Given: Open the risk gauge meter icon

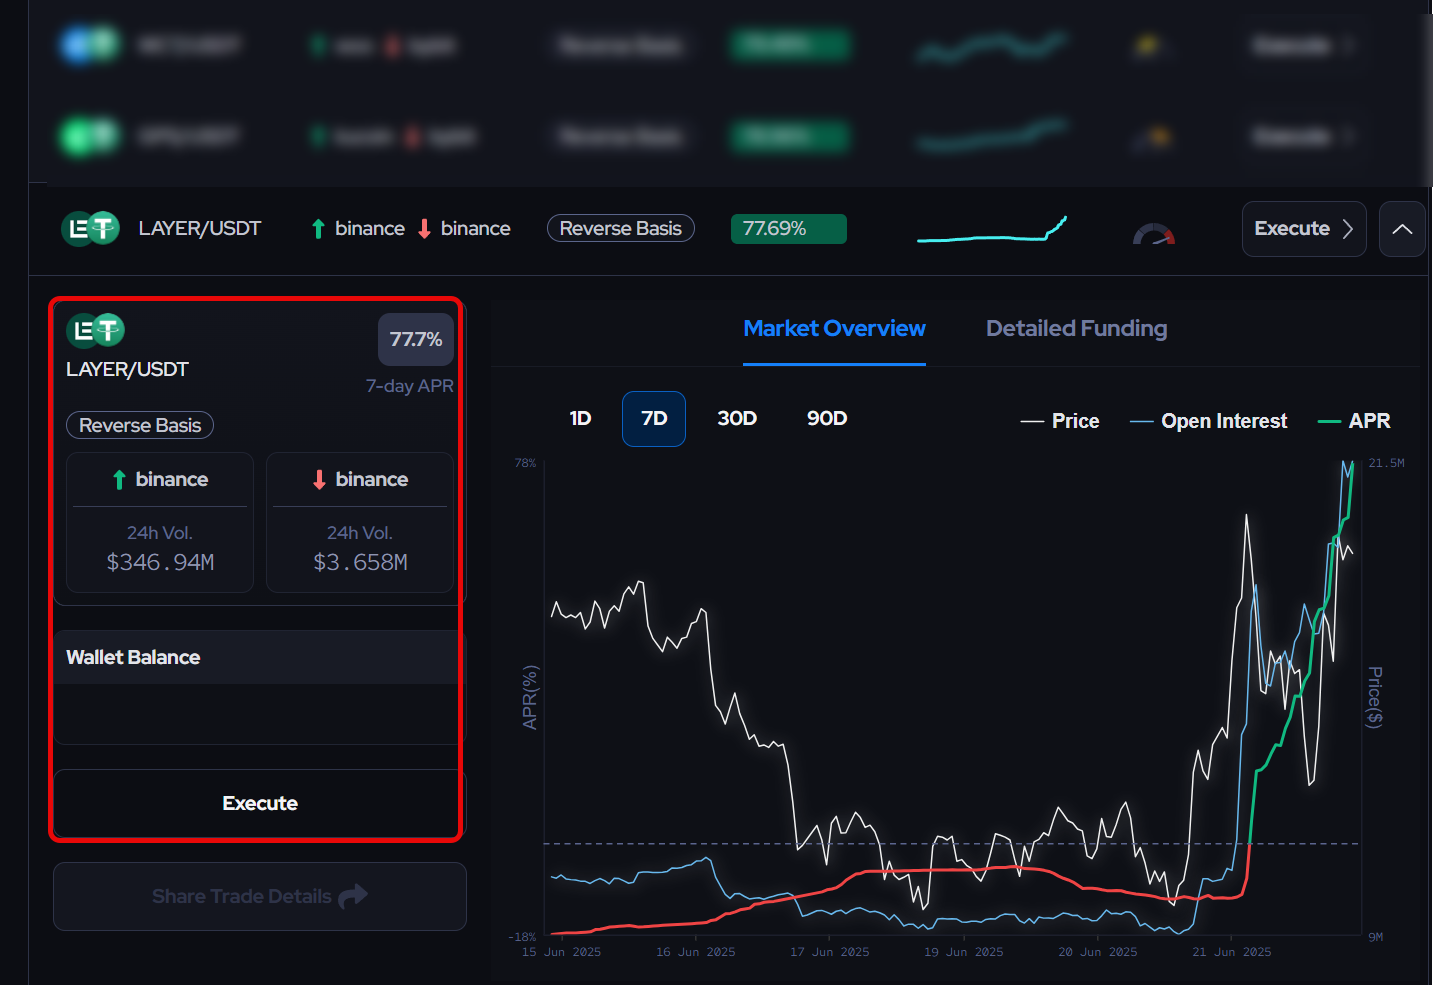Looking at the screenshot, I should click(x=1154, y=233).
